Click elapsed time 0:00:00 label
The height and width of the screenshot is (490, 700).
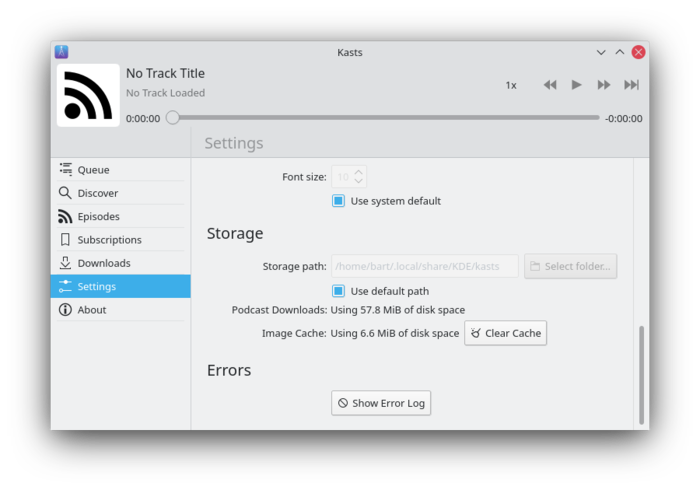(143, 119)
